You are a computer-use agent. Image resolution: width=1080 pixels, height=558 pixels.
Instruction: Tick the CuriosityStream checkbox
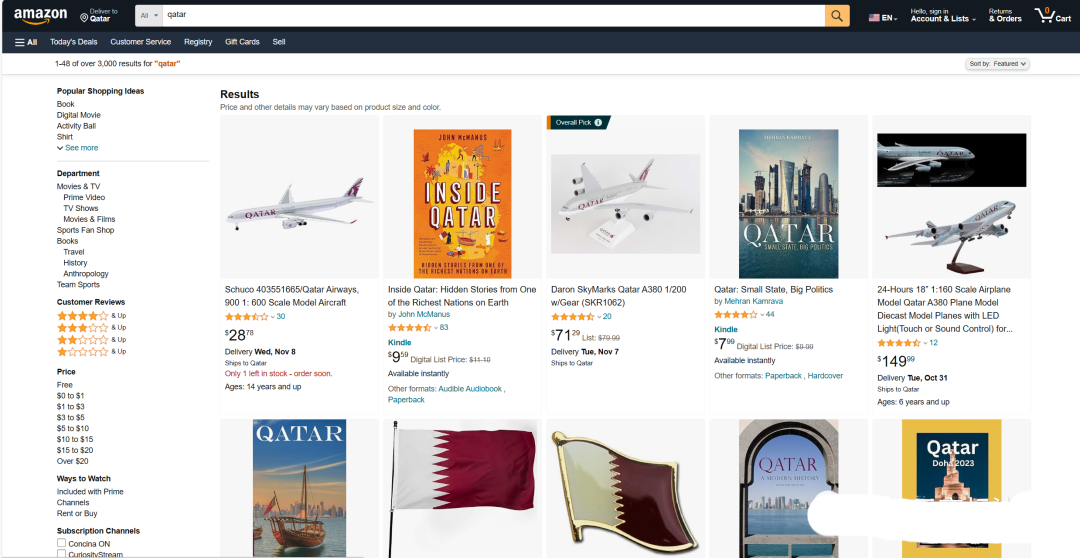[62, 554]
